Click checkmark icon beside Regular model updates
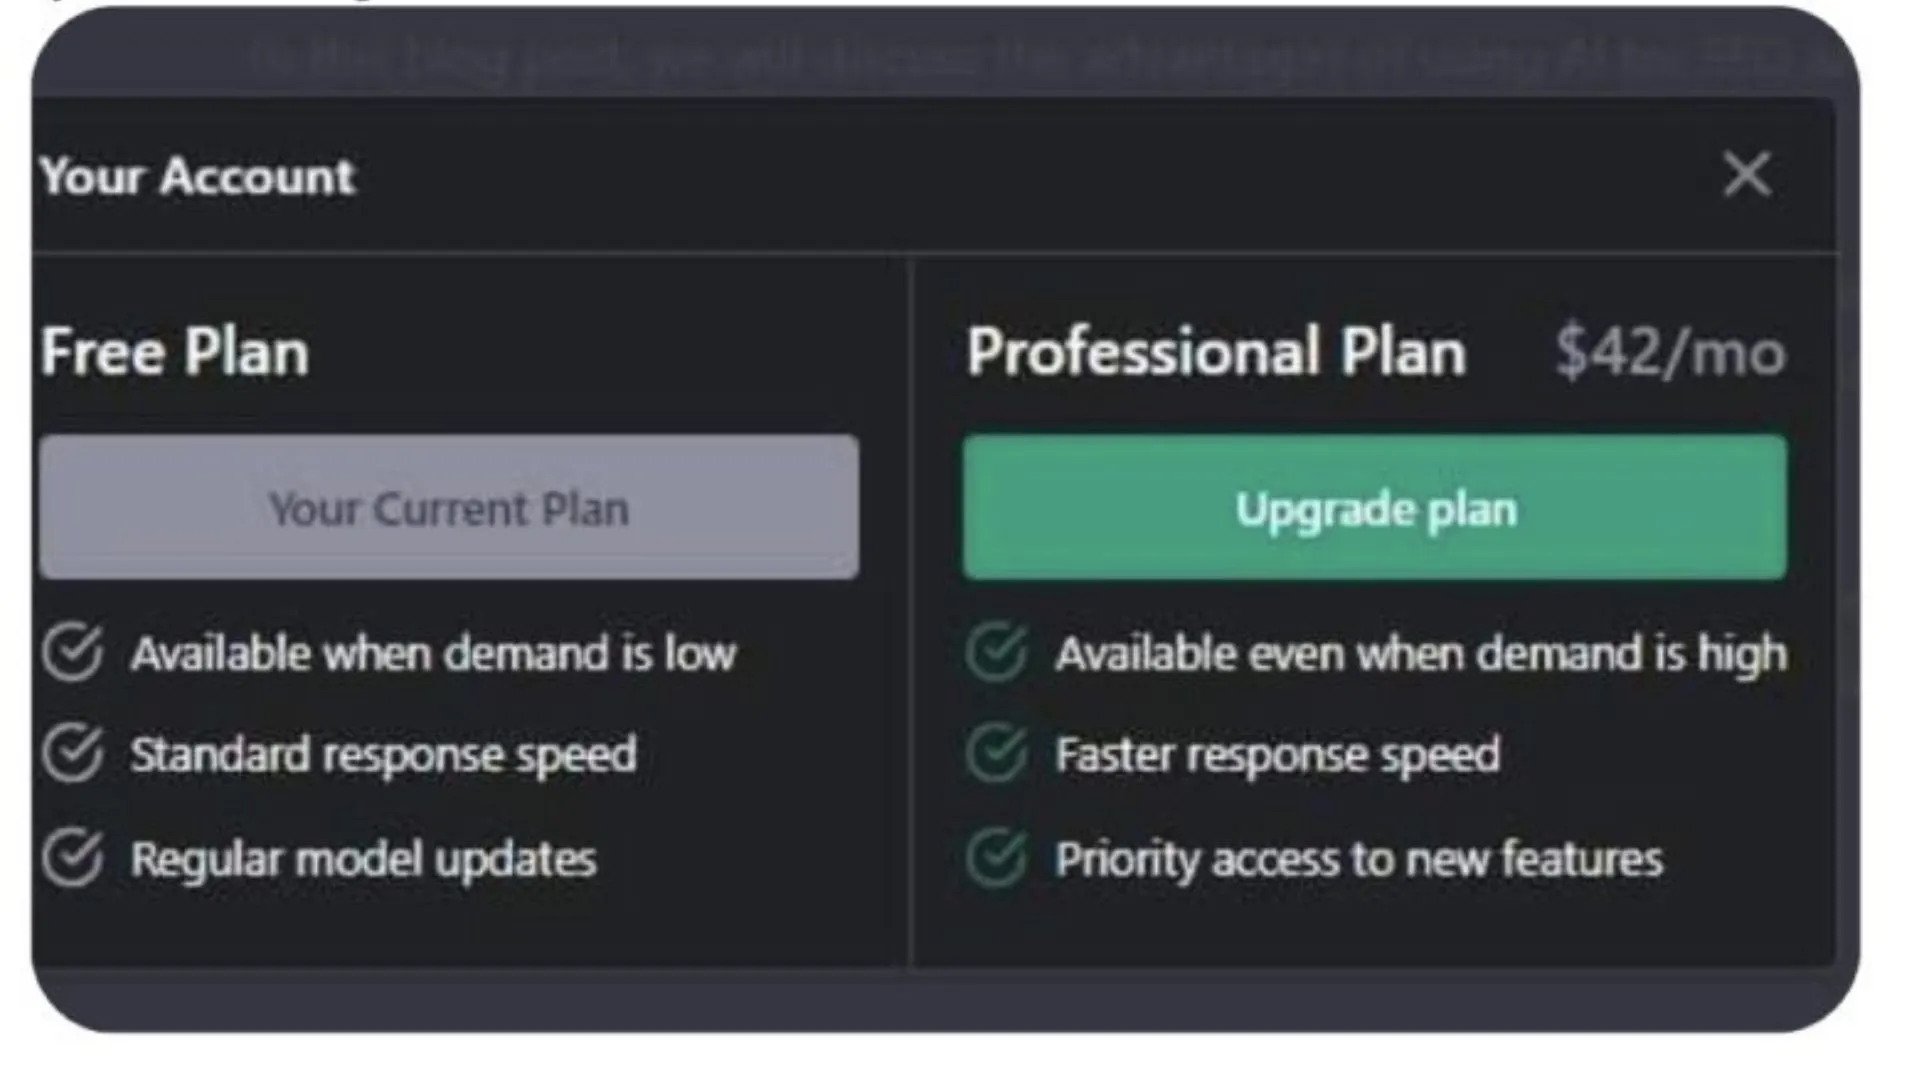The image size is (1920, 1080). point(73,858)
